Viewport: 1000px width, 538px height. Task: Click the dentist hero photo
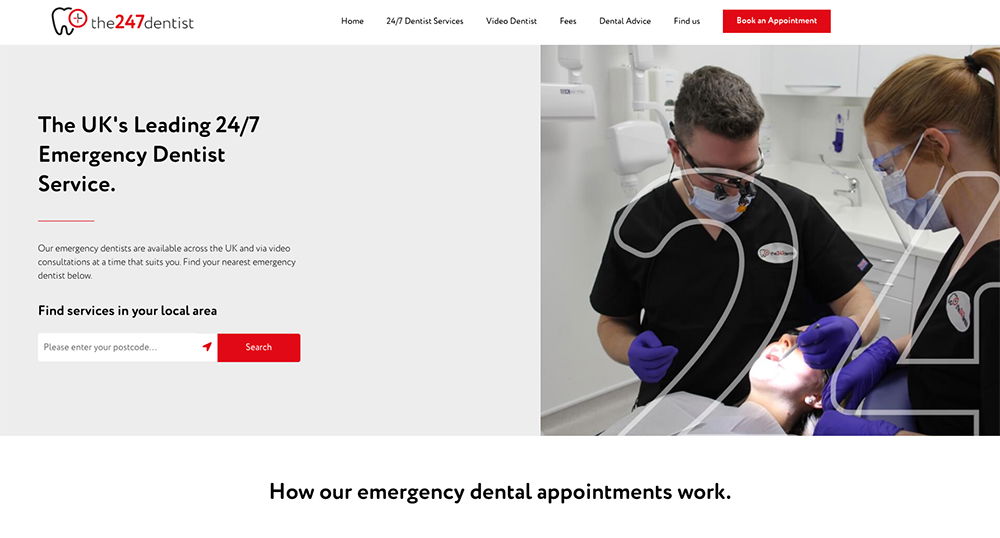[770, 240]
